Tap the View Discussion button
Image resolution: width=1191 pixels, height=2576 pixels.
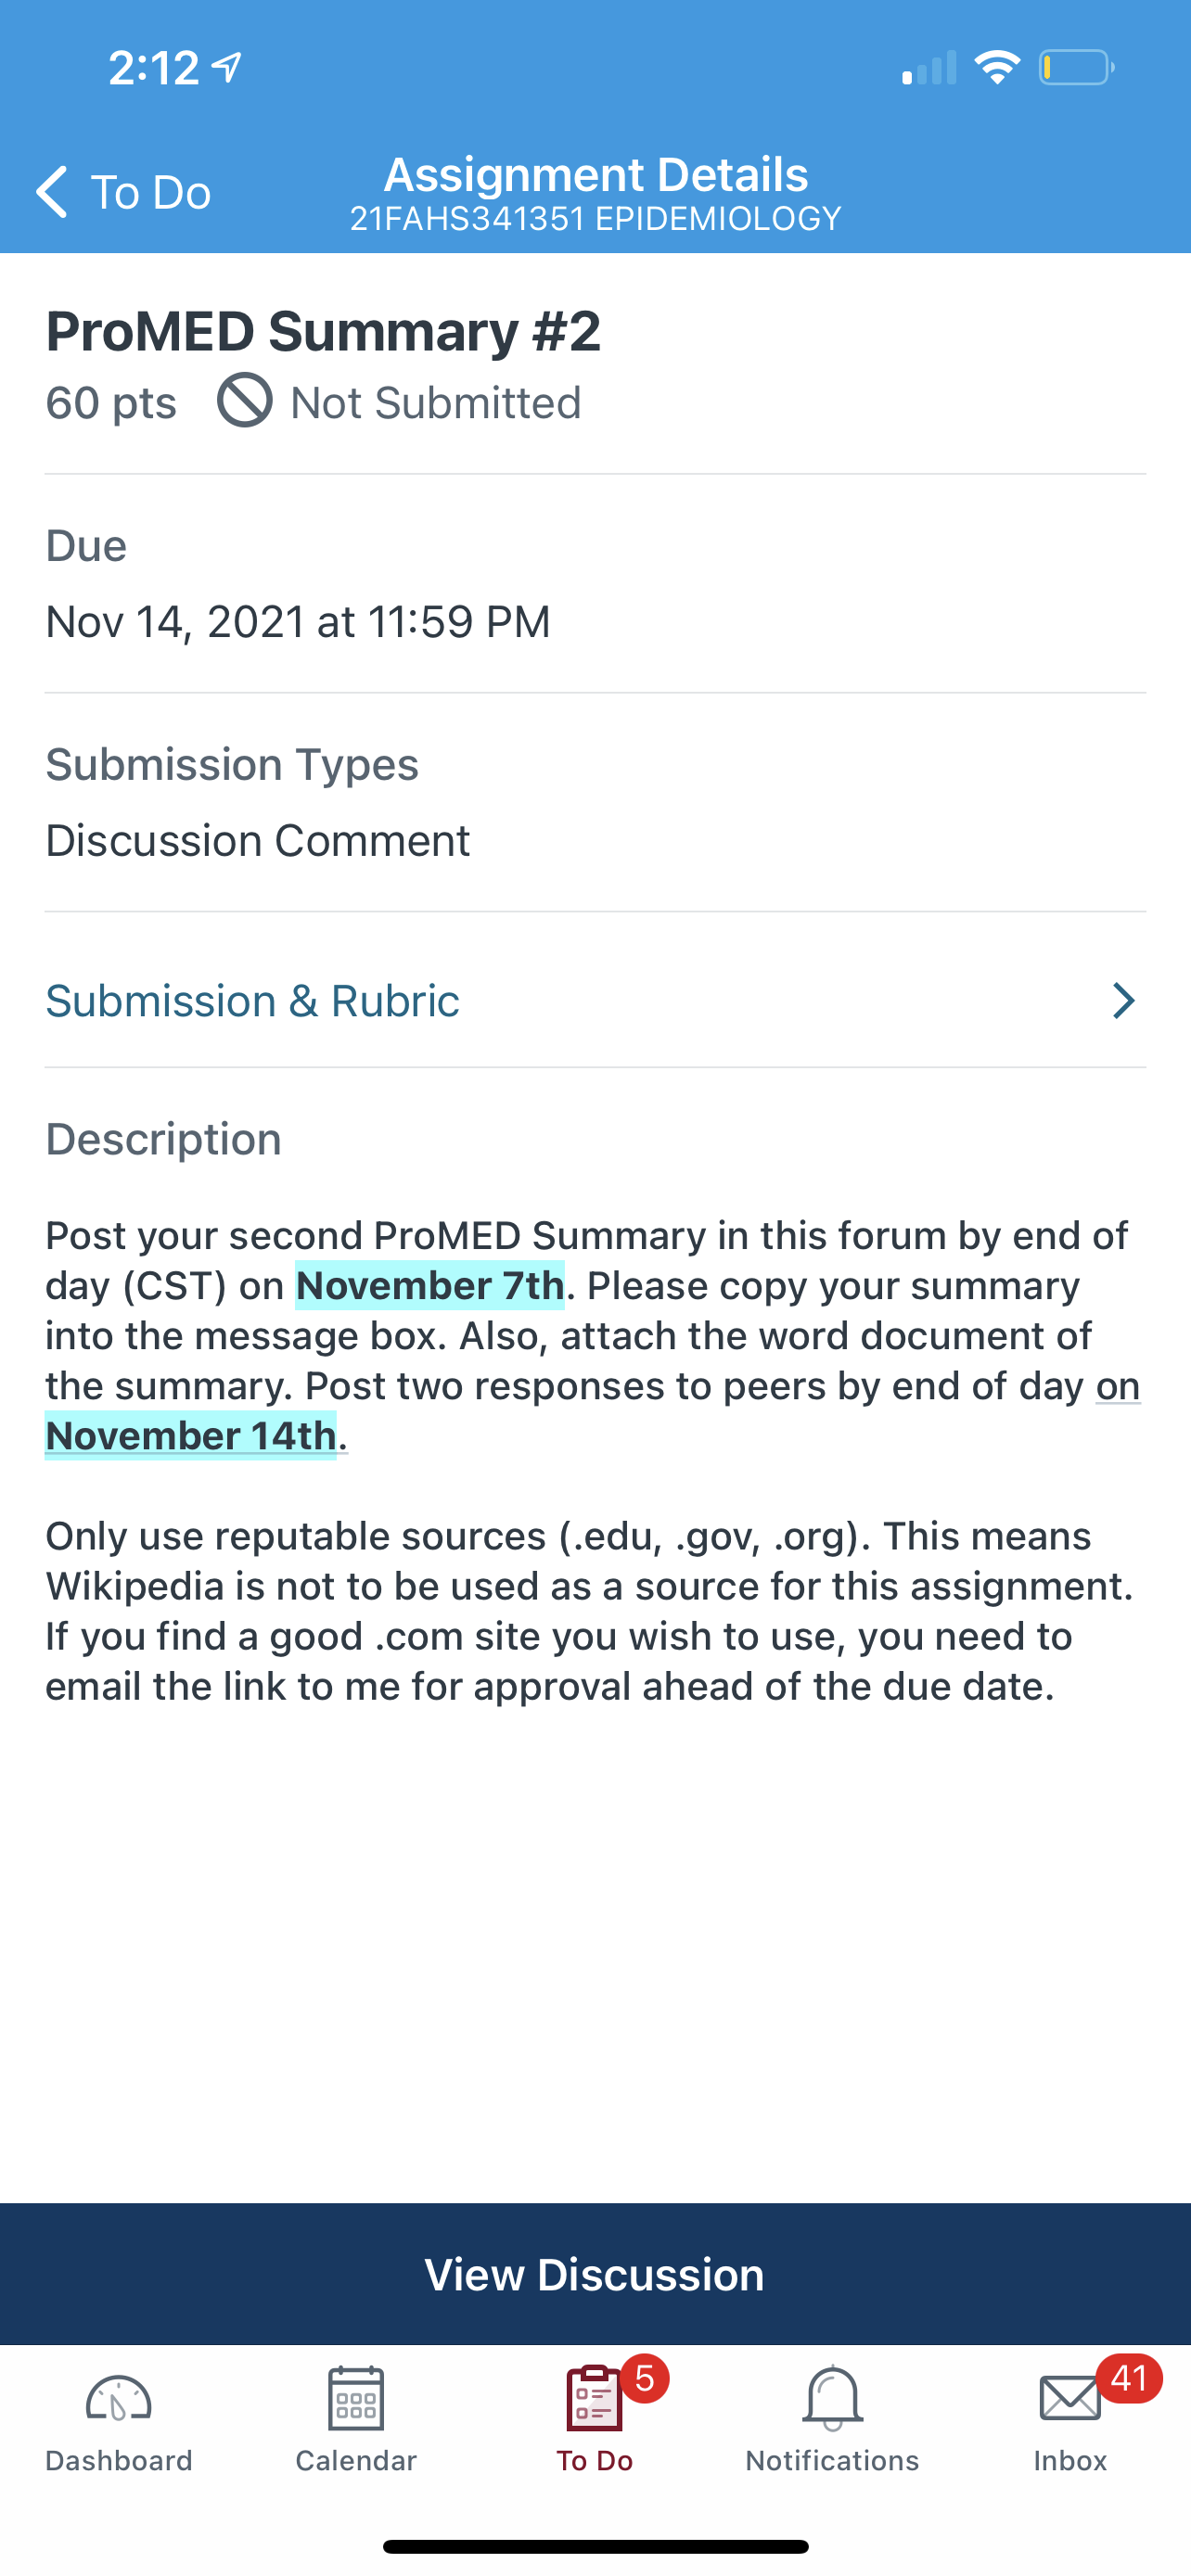click(x=595, y=2274)
